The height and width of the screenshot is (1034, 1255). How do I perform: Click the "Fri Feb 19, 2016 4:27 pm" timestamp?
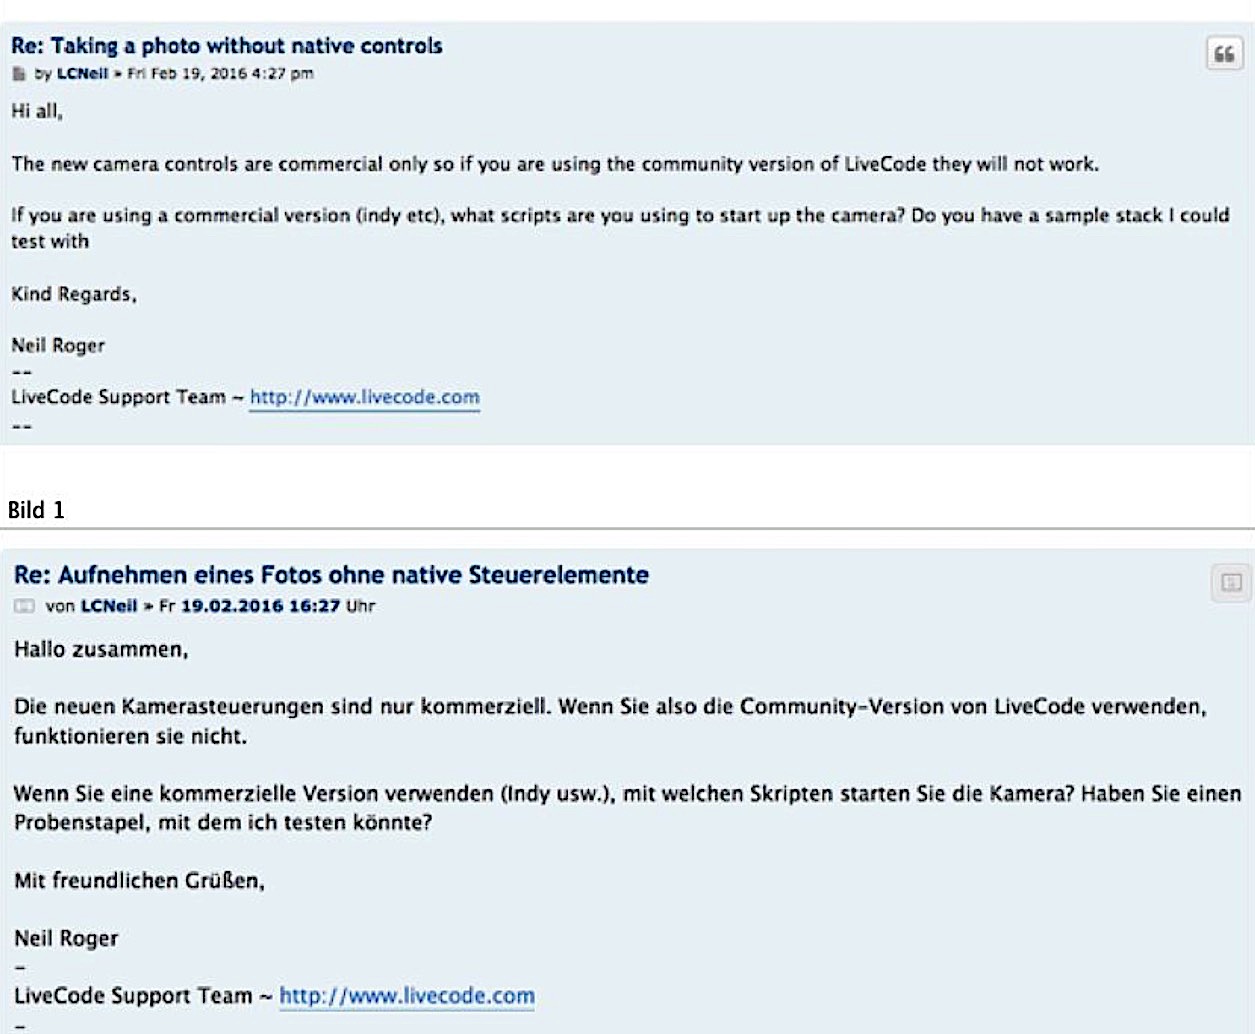[x=220, y=73]
